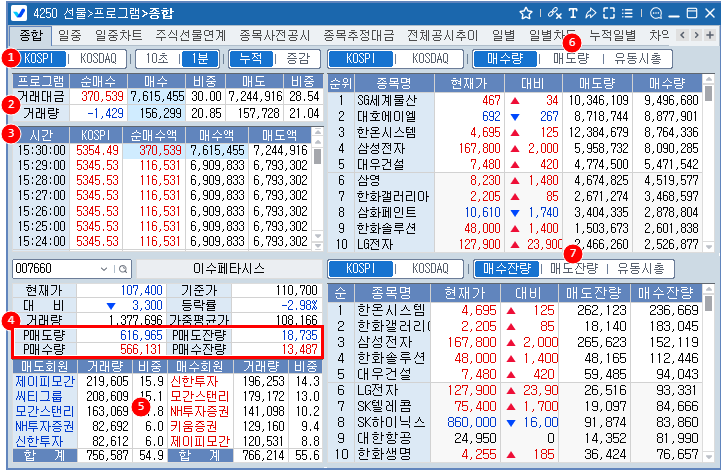This screenshot has width=722, height=471.
Task: Click the favorites star icon in title bar
Action: click(x=526, y=13)
